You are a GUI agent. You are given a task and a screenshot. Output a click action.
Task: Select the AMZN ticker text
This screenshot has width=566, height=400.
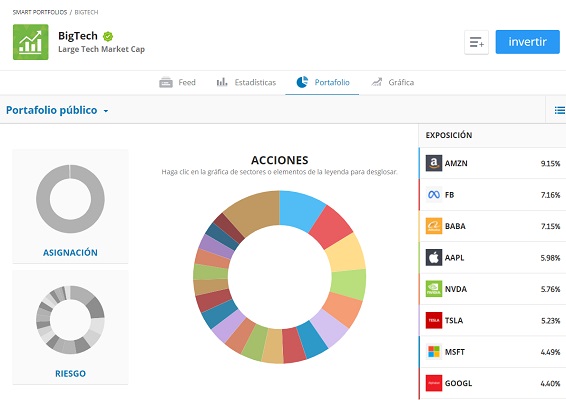(456, 163)
